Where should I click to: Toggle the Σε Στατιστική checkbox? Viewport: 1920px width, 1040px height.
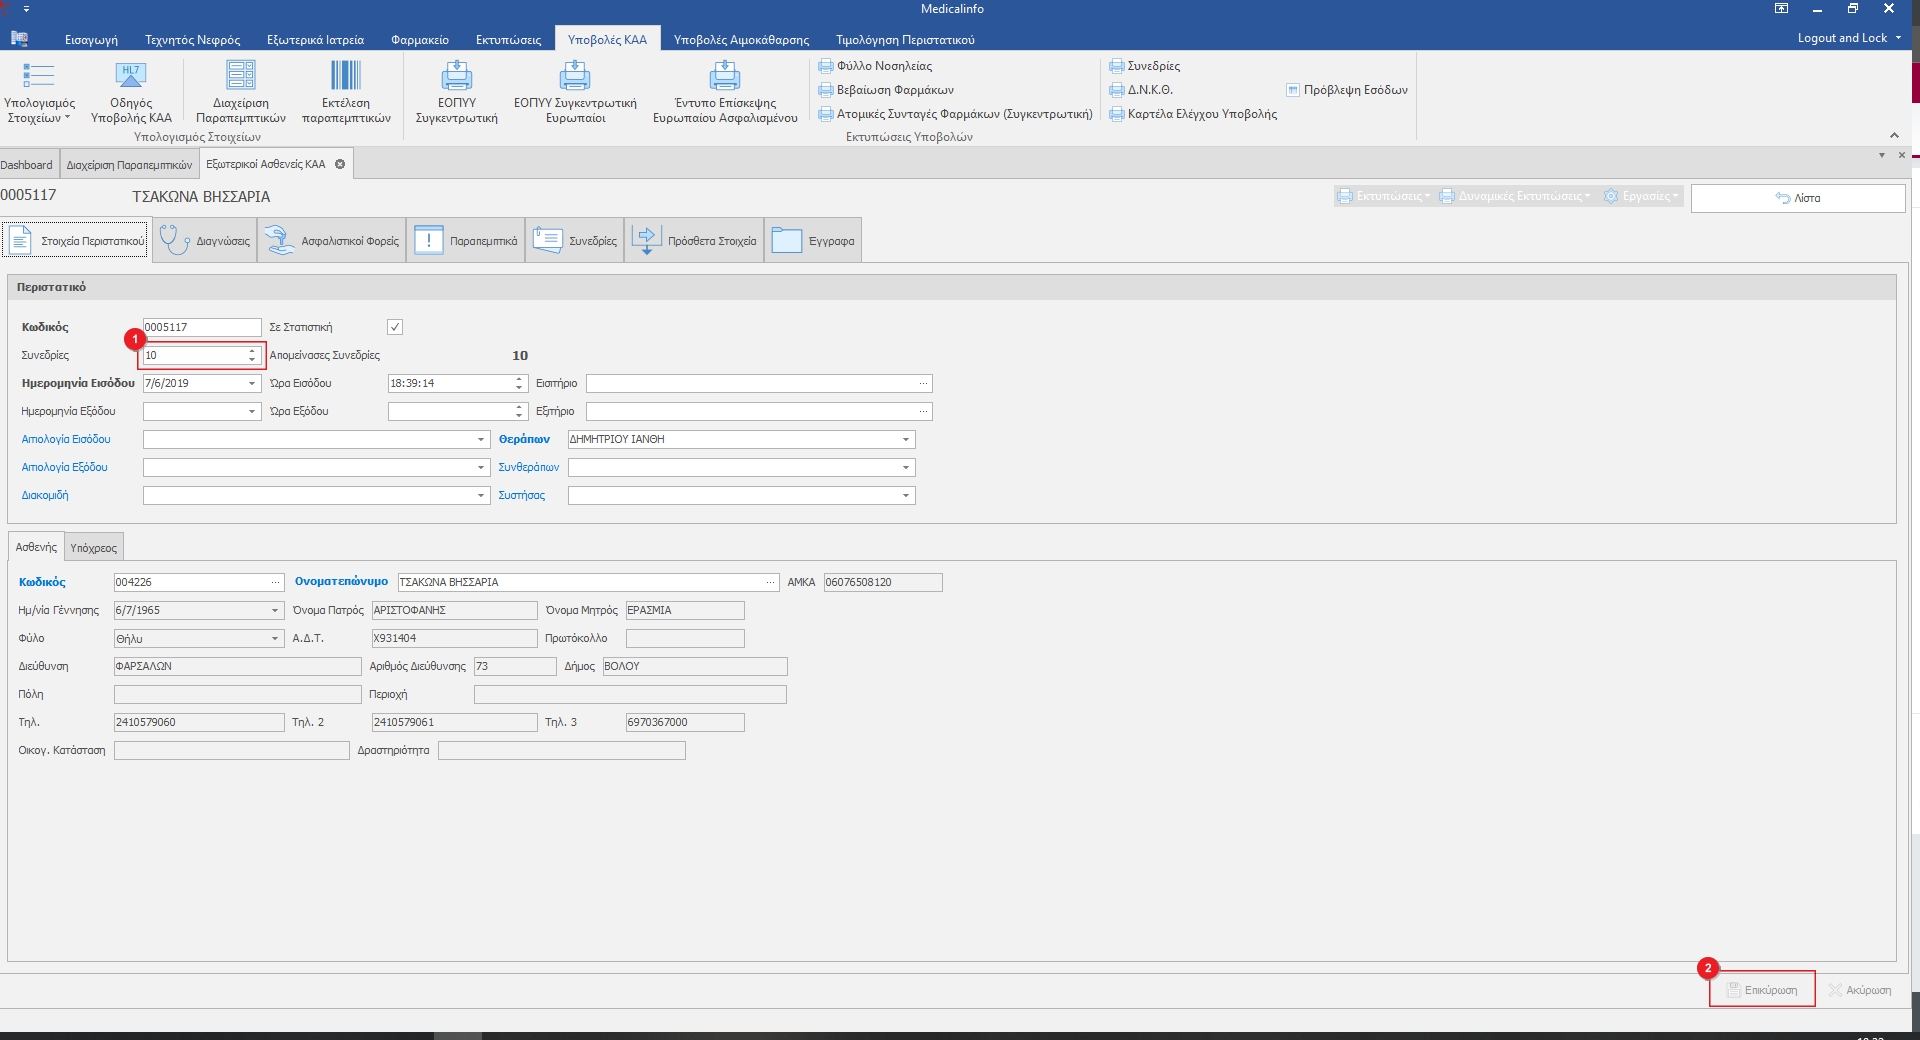pos(395,327)
